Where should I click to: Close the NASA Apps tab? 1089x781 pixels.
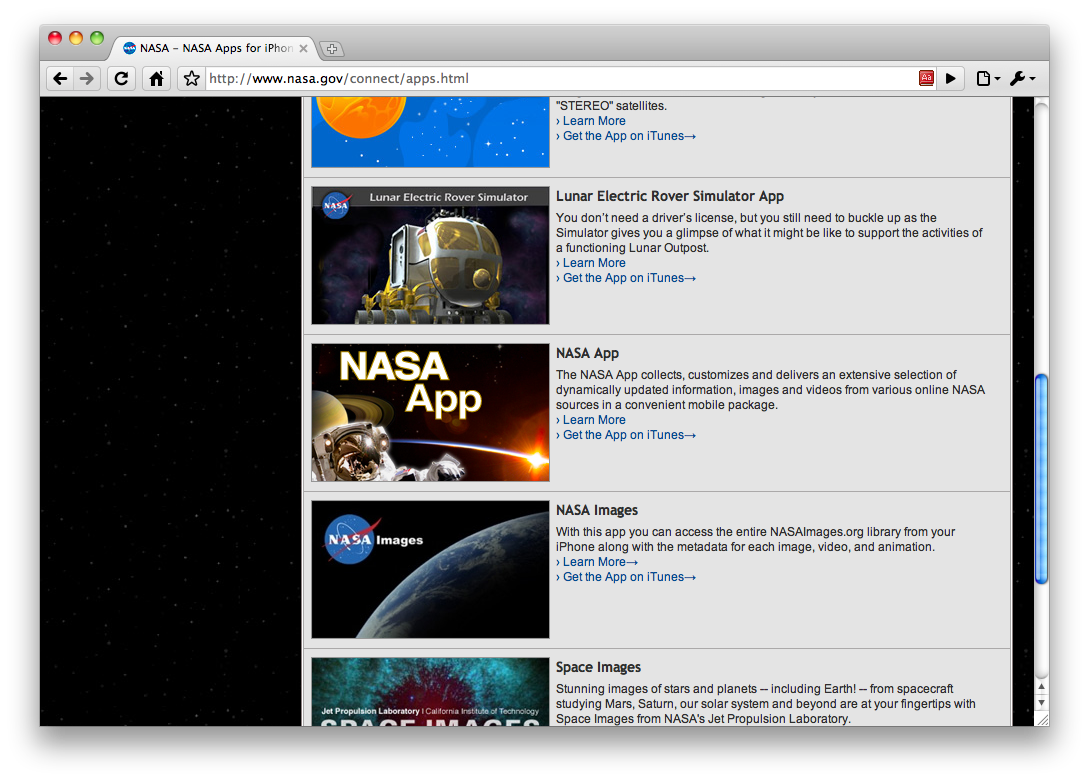pyautogui.click(x=304, y=49)
